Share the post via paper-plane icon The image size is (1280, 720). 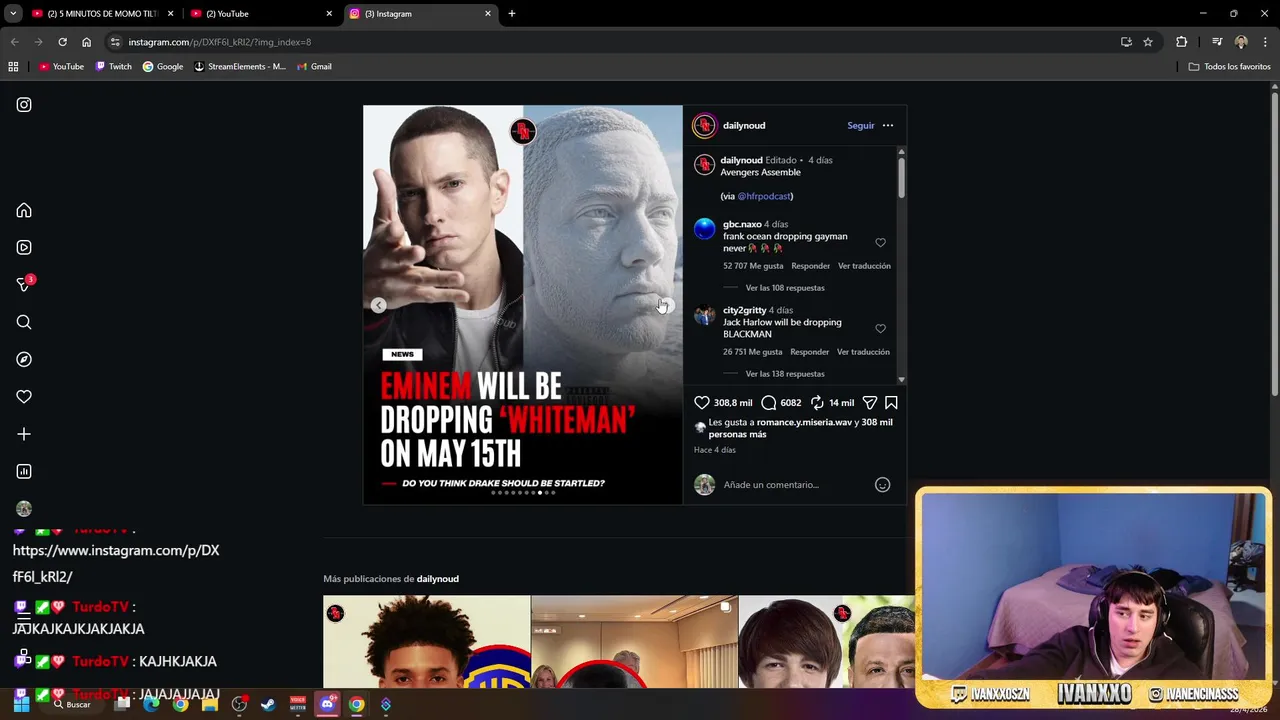[x=870, y=402]
